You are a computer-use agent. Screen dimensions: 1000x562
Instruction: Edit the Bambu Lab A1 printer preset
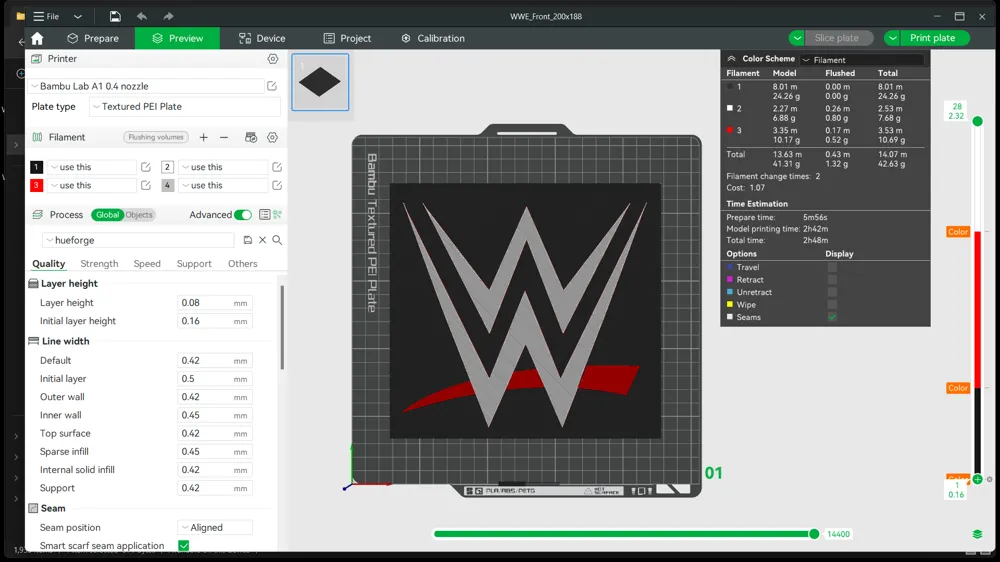pos(272,86)
